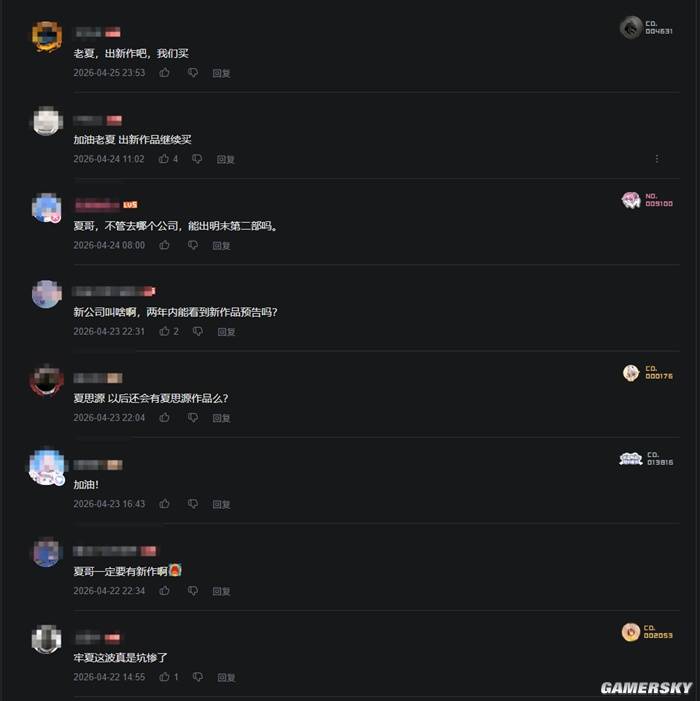Dislike the "加油！" comment

point(193,504)
